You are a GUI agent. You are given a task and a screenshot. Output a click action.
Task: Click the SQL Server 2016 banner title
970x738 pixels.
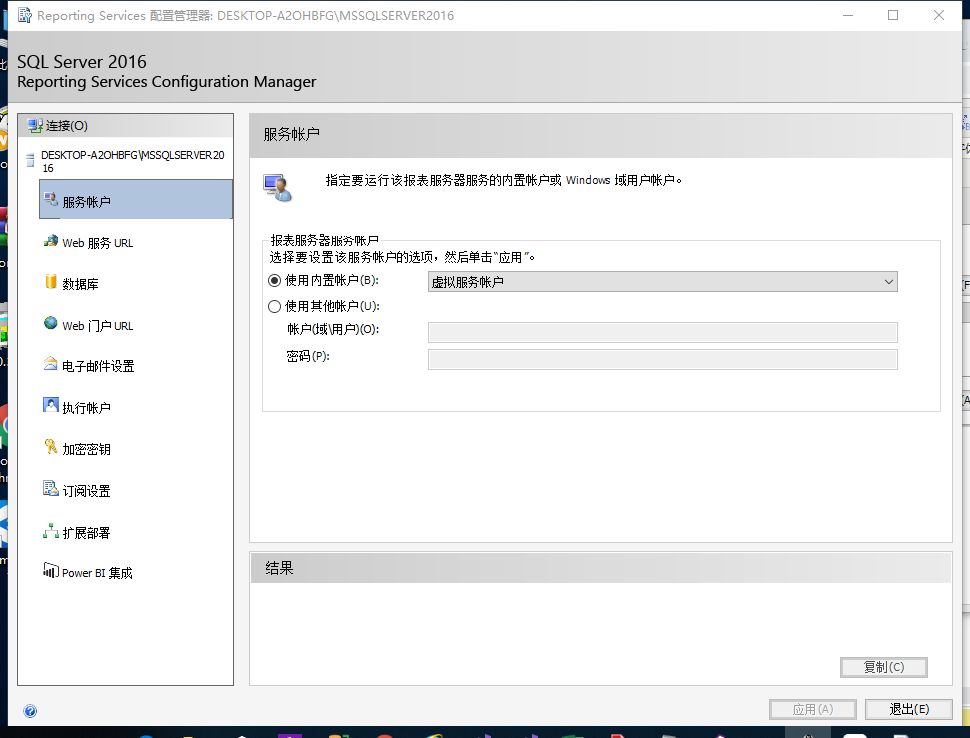[x=82, y=62]
